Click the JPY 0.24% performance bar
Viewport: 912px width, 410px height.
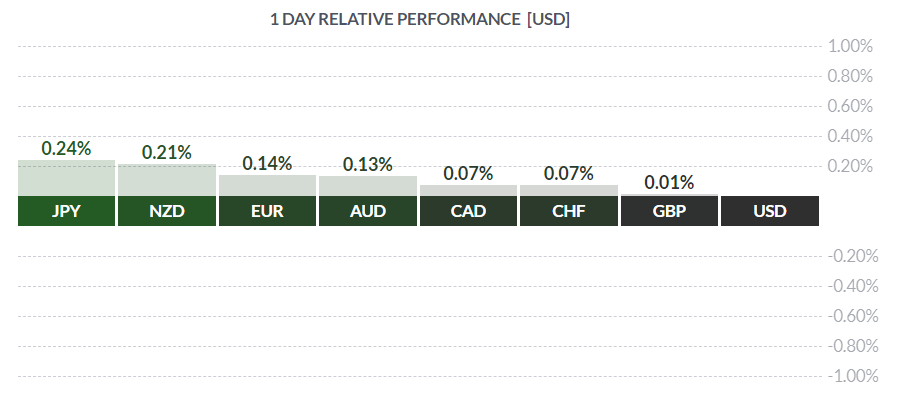tap(66, 178)
